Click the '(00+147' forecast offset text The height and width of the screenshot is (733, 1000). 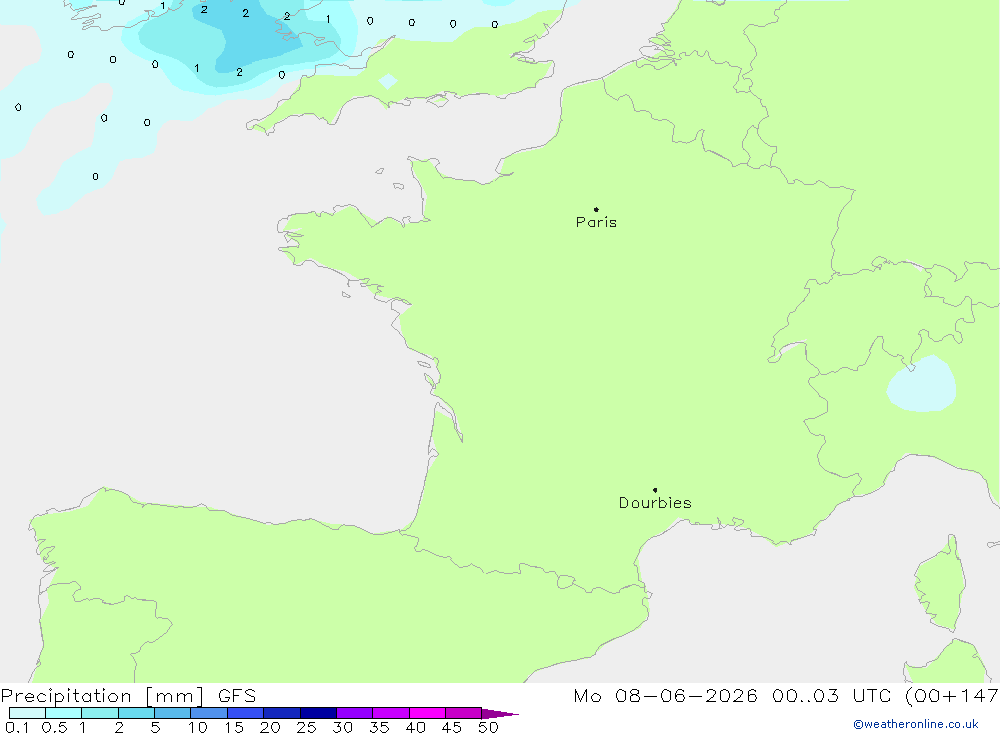click(x=952, y=695)
